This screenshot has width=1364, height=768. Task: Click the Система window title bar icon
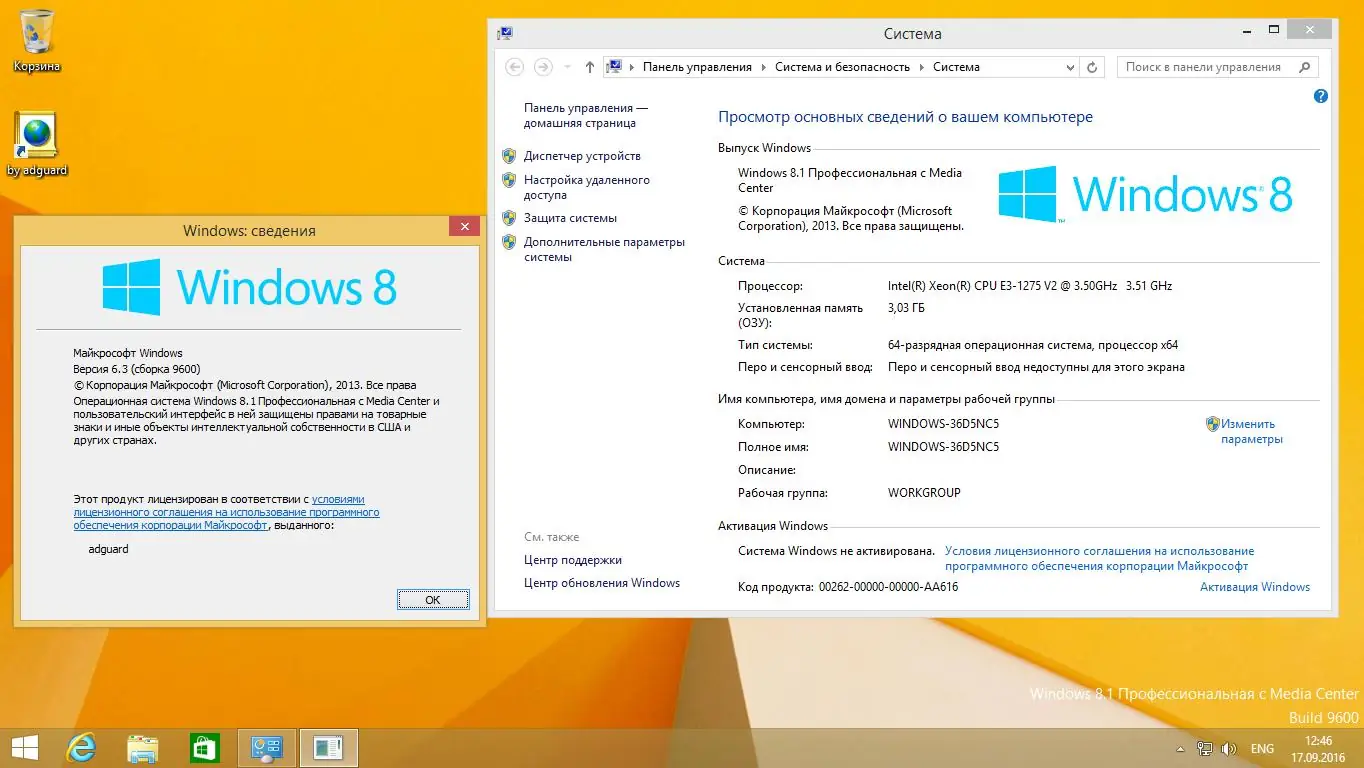[505, 33]
